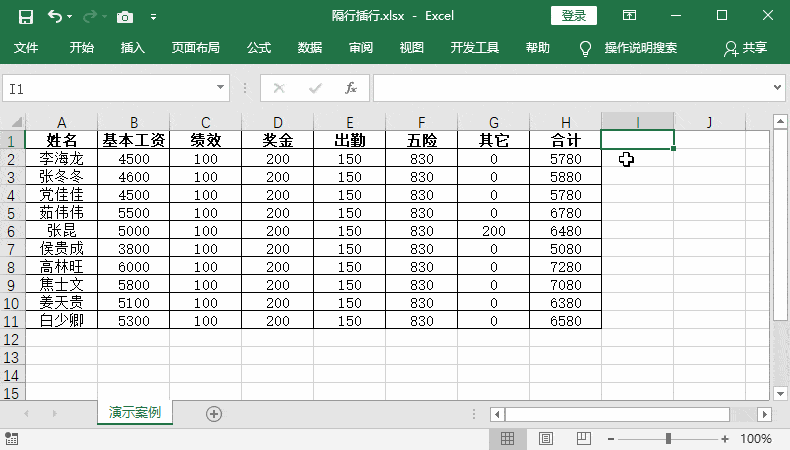This screenshot has width=790, height=450.
Task: Click the 共享 share button
Action: (746, 48)
